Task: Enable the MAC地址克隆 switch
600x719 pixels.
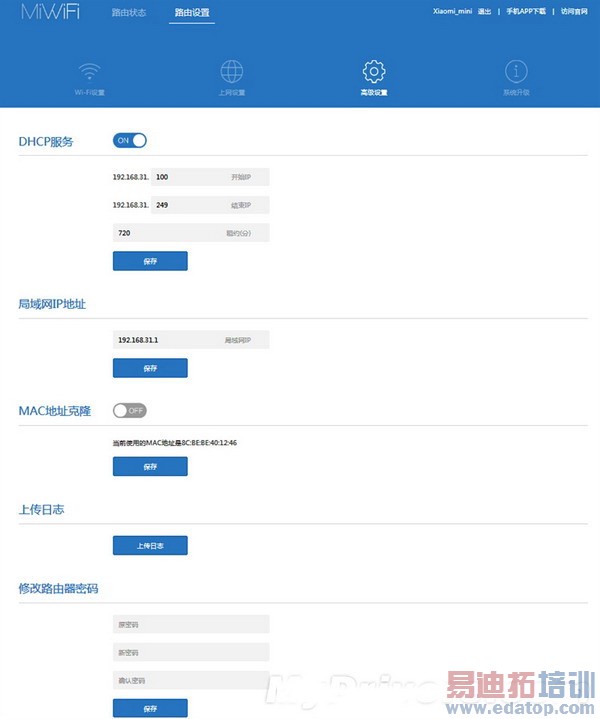Action: pyautogui.click(x=130, y=410)
